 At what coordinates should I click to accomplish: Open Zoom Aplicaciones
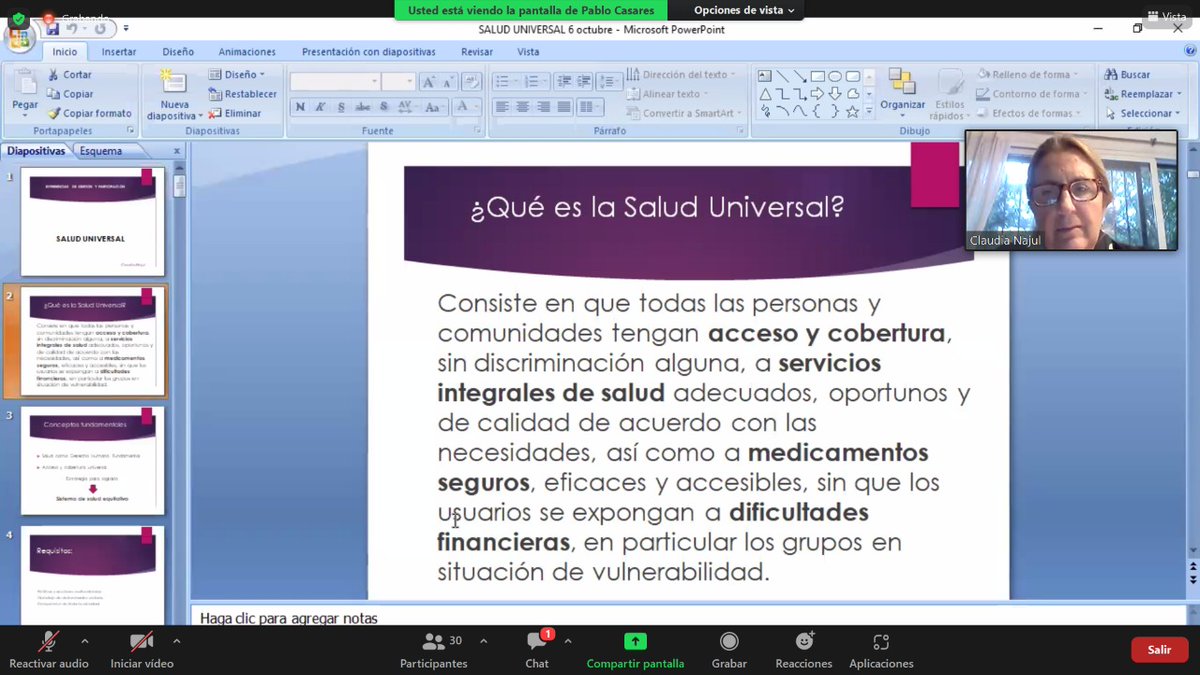(x=881, y=650)
